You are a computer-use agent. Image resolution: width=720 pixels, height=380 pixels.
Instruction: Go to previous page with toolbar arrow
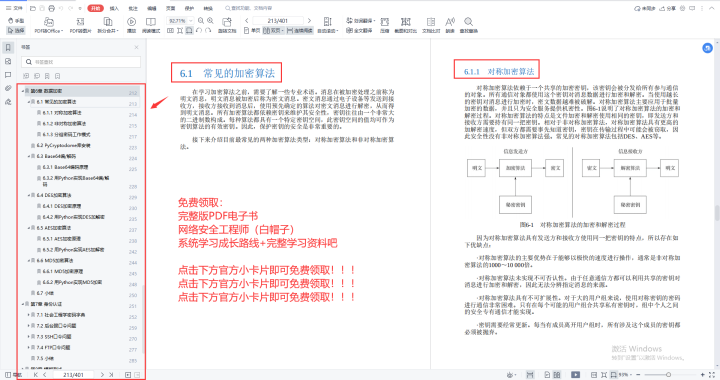[x=247, y=21]
